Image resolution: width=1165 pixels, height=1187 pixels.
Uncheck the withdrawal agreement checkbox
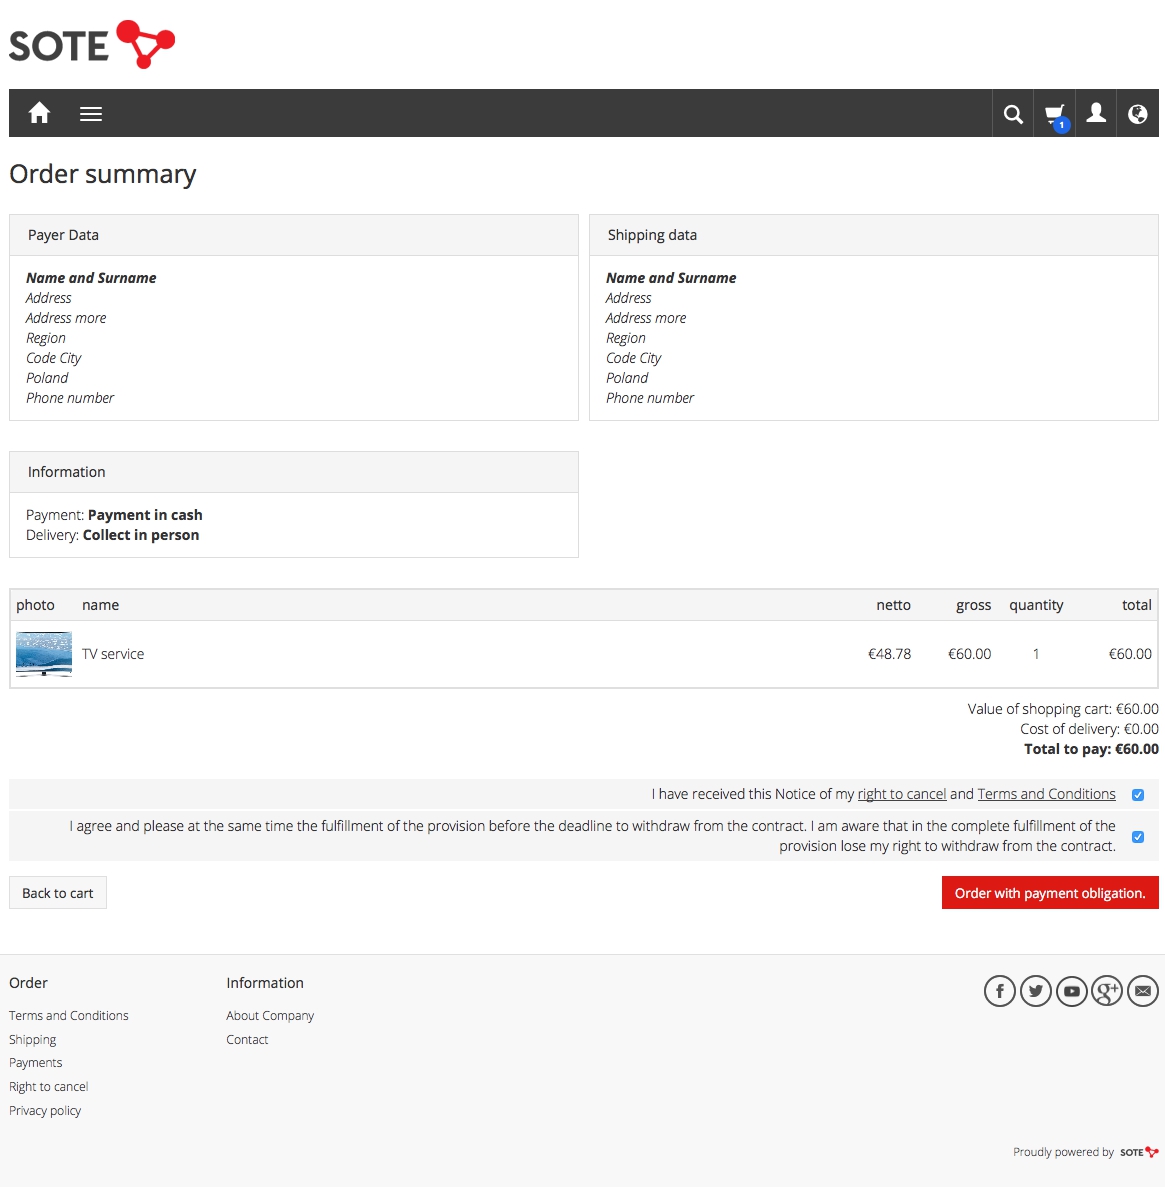point(1138,837)
